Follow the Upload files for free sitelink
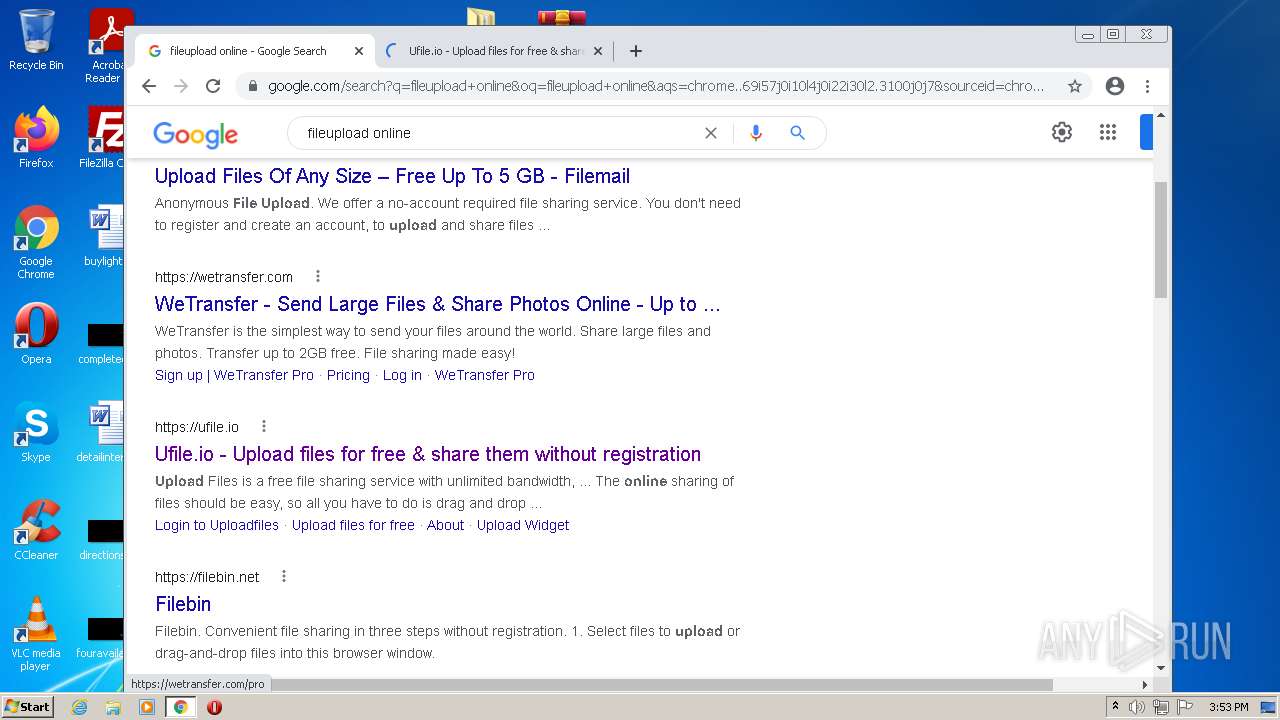1280x720 pixels. click(353, 525)
